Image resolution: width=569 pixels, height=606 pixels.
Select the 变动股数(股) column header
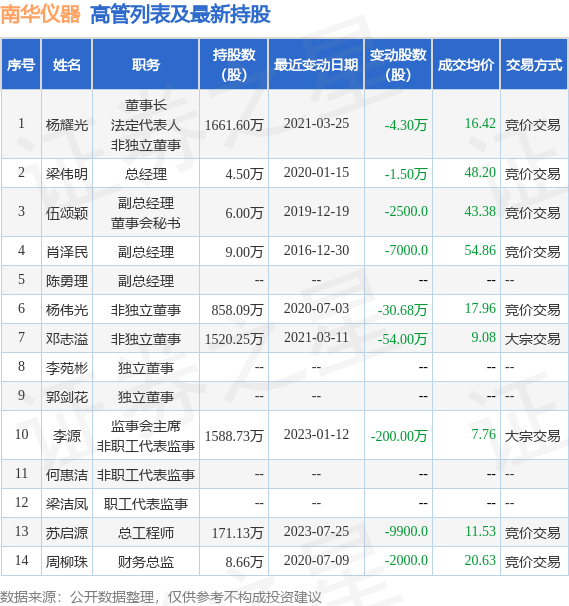coord(398,65)
